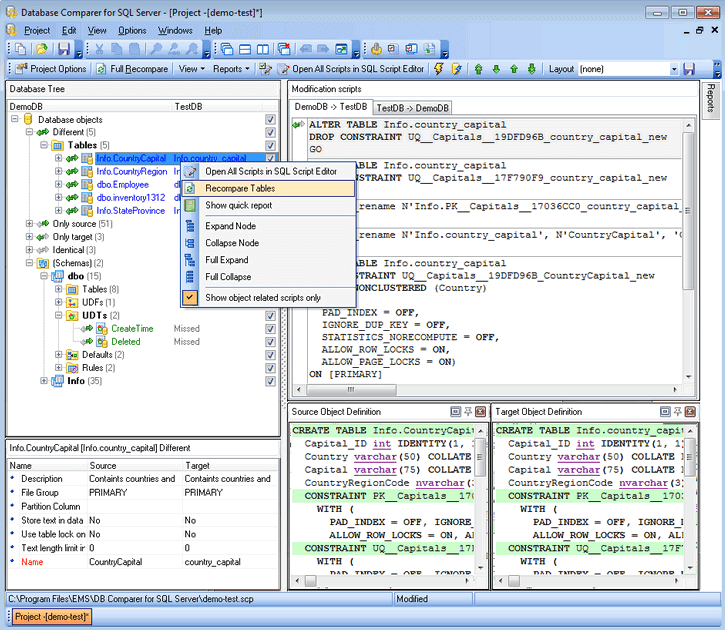This screenshot has height=630, width=725.
Task: Click the first green up arrow in toolbar
Action: (x=479, y=69)
